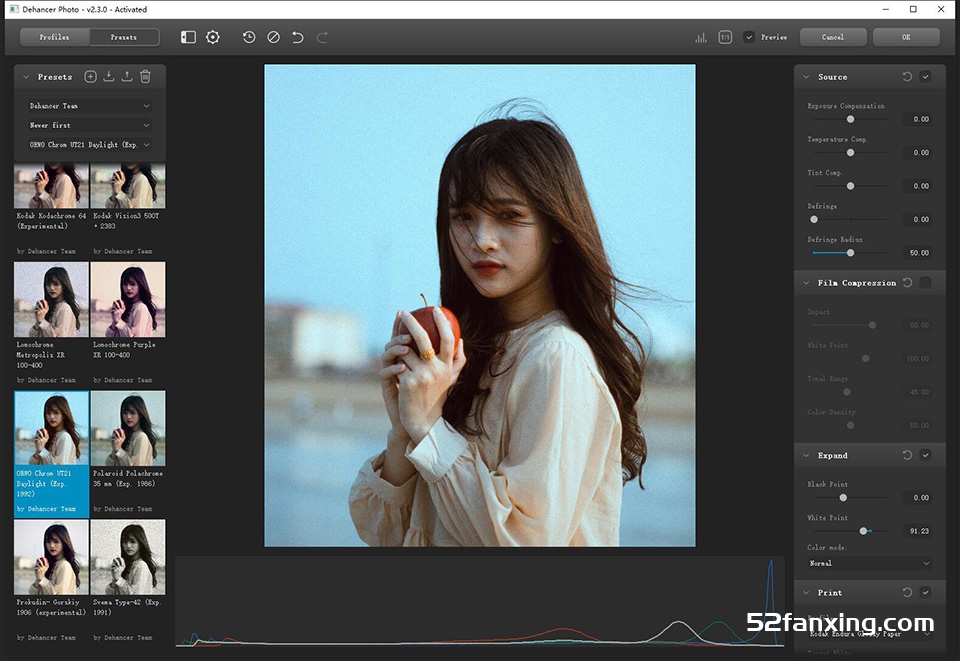Export presets with the upload icon
Image resolution: width=960 pixels, height=661 pixels.
(x=127, y=77)
